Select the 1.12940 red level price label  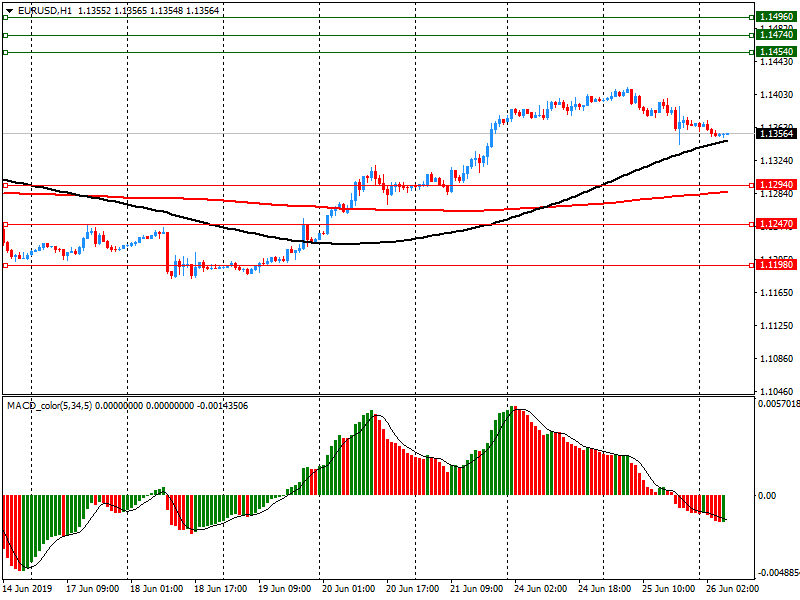coord(777,185)
